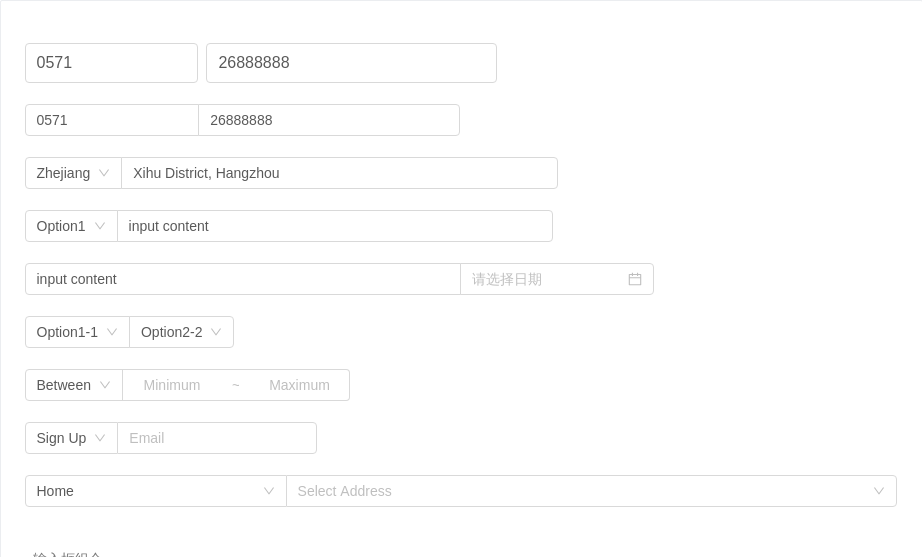Focus the Email input field

click(217, 438)
